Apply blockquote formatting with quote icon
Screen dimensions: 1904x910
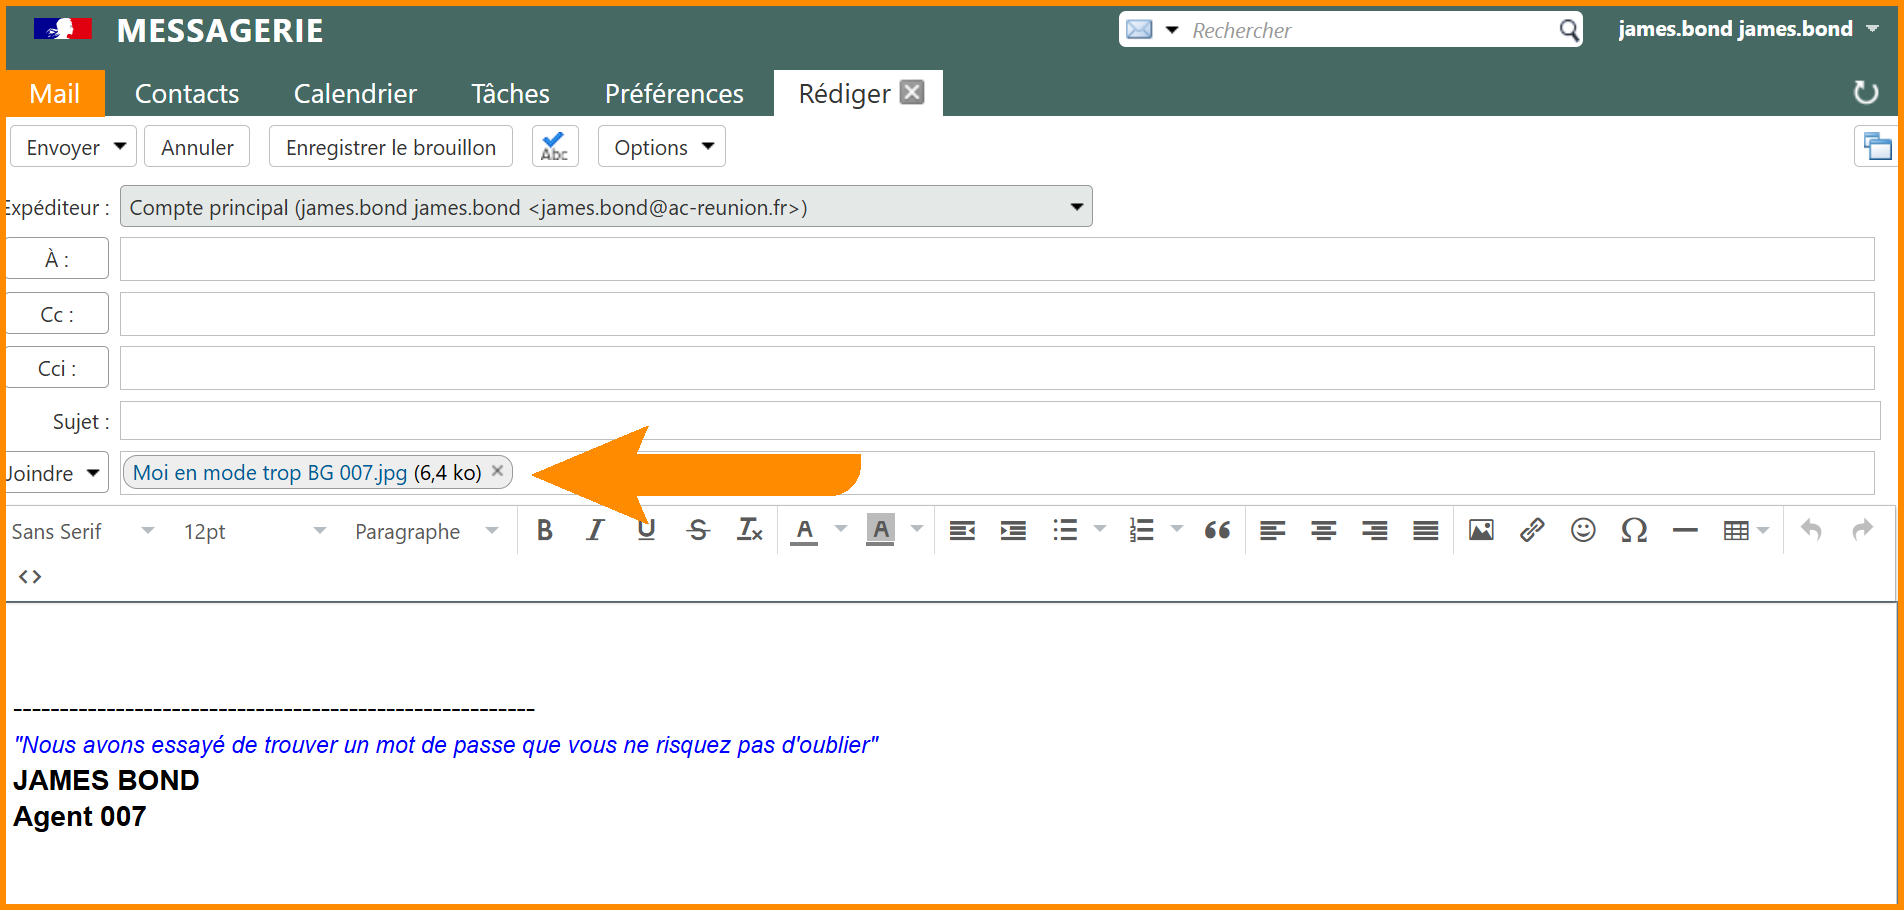[1217, 530]
